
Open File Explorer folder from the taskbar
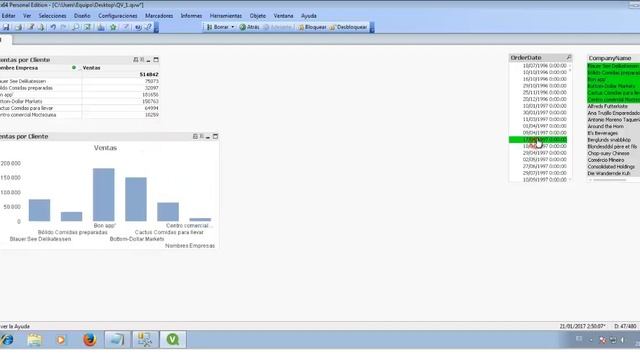point(35,340)
